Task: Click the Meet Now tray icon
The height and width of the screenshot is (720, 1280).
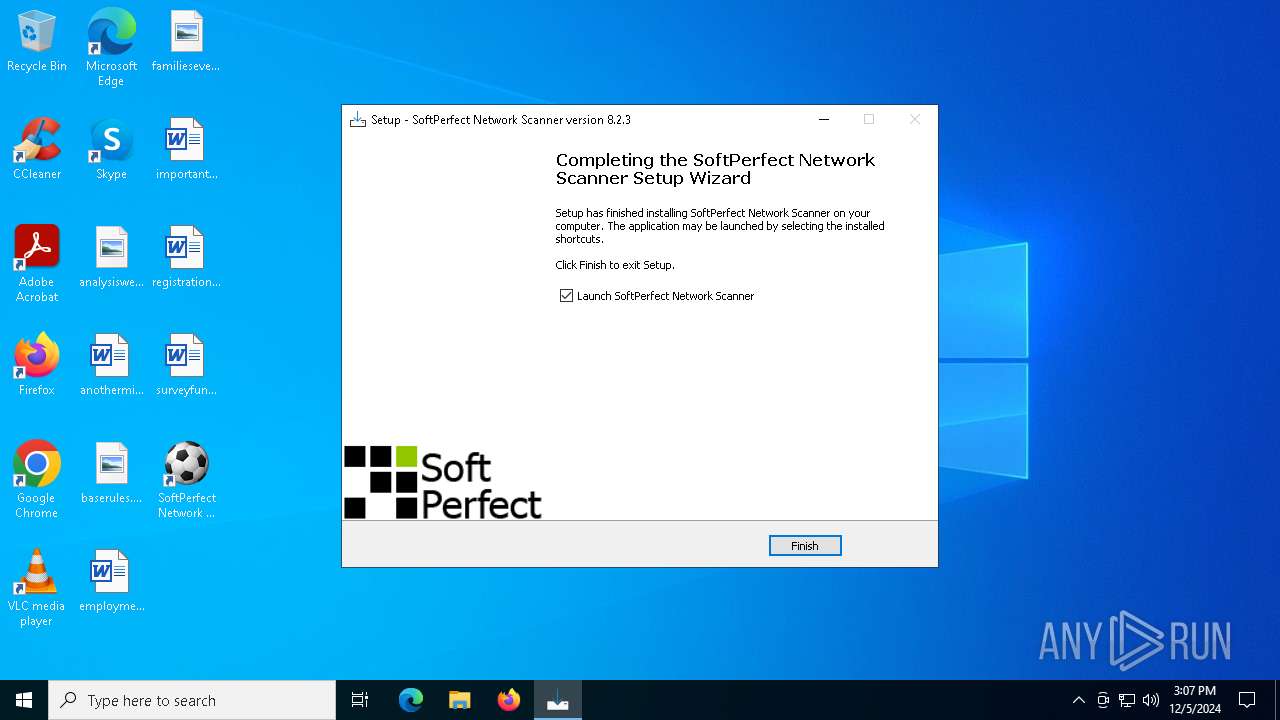Action: (1103, 700)
